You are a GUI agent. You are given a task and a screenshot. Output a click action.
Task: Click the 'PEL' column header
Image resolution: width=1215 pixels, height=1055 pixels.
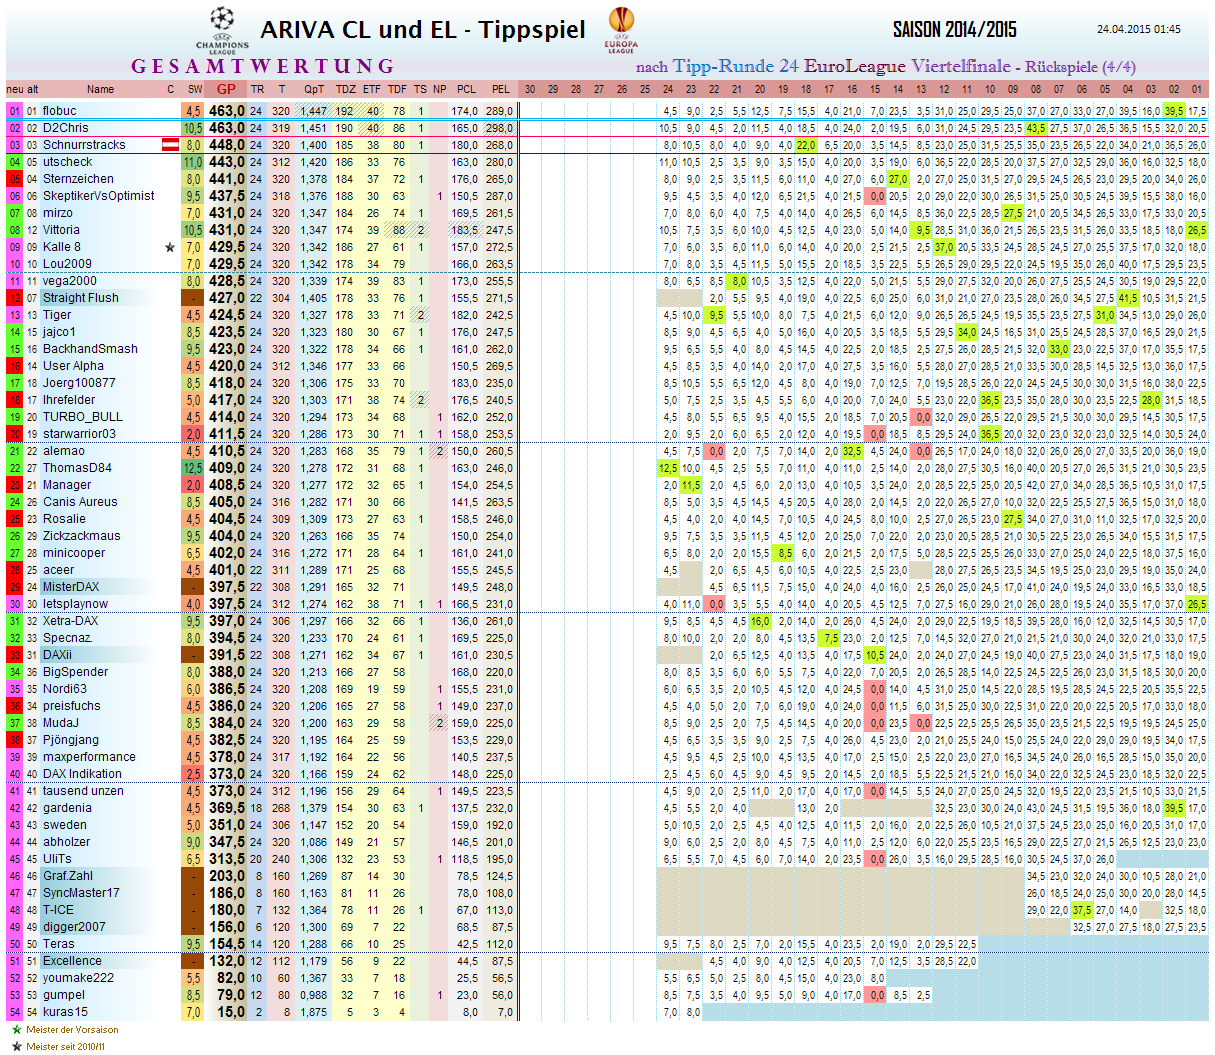[x=501, y=90]
